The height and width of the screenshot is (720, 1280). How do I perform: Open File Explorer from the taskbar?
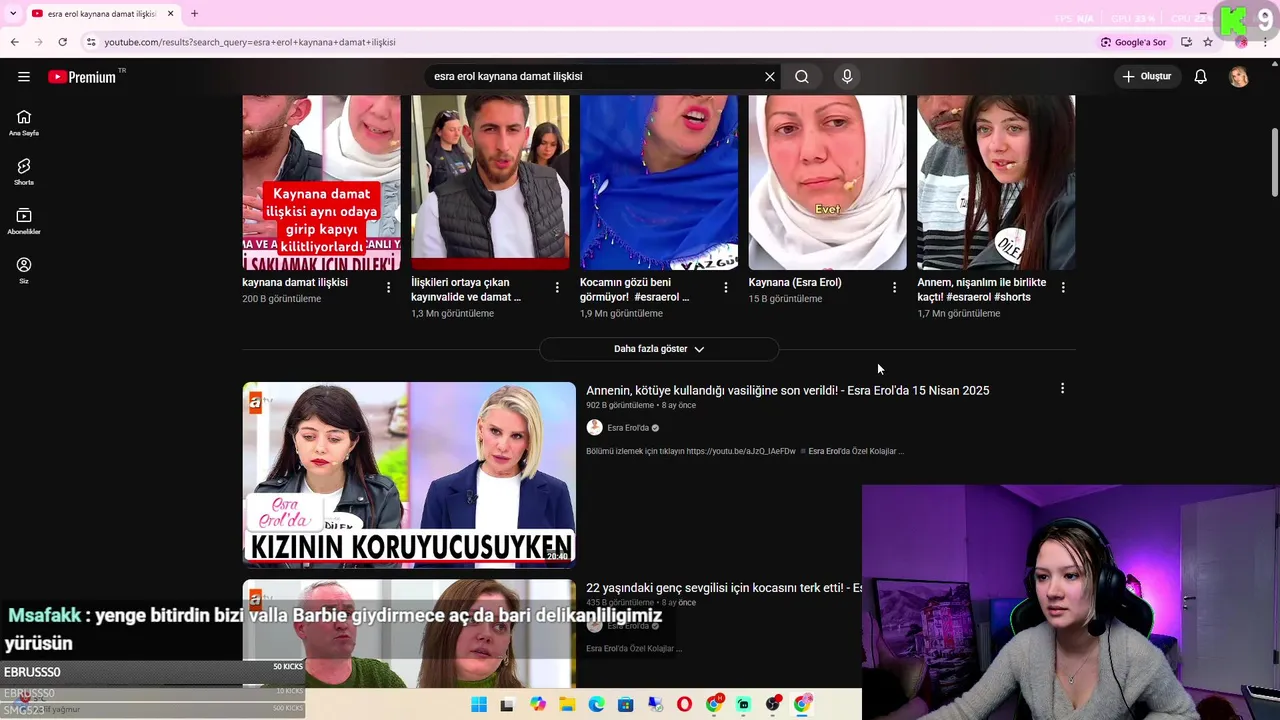coord(567,705)
